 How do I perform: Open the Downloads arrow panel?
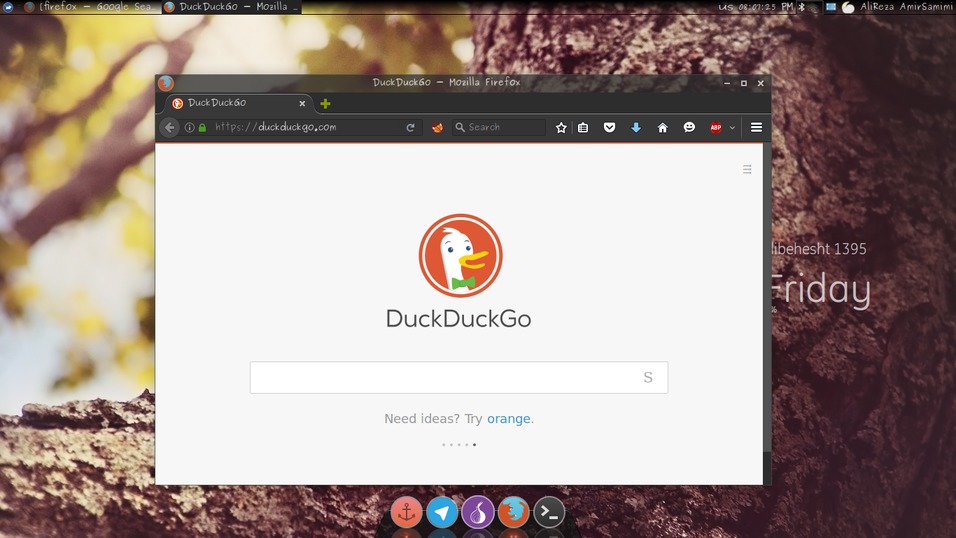(636, 127)
